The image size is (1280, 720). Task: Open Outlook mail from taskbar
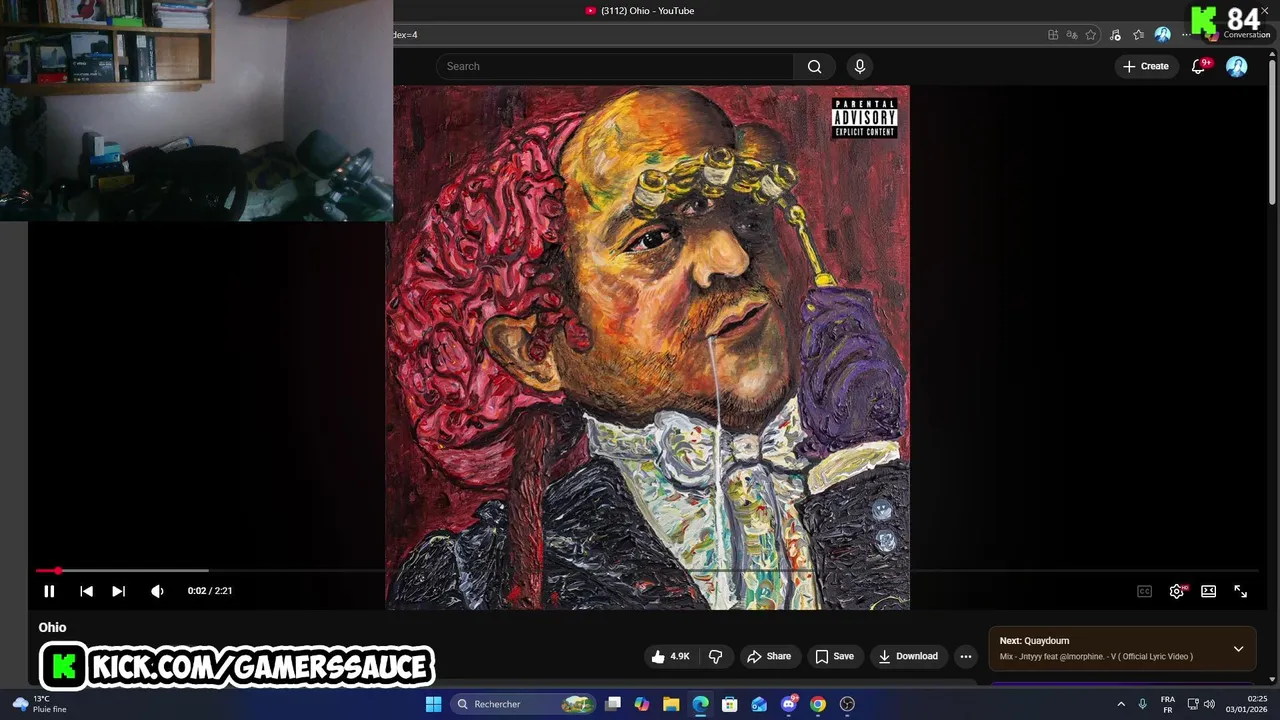tap(759, 704)
